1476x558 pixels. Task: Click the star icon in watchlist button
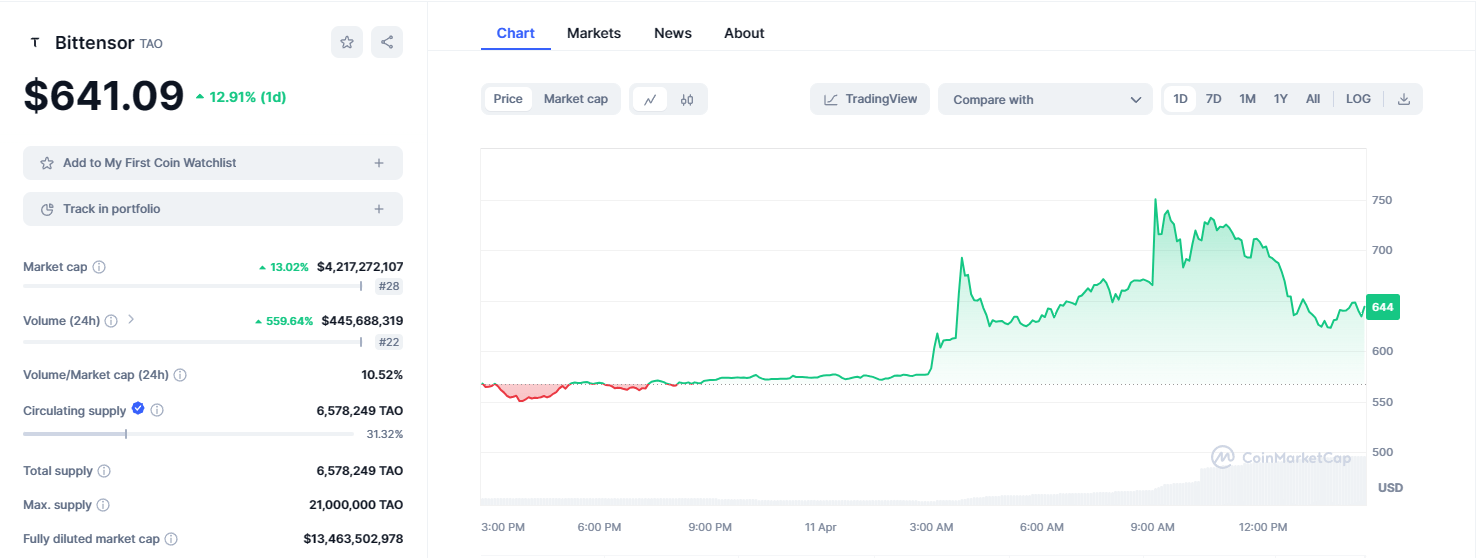click(46, 163)
